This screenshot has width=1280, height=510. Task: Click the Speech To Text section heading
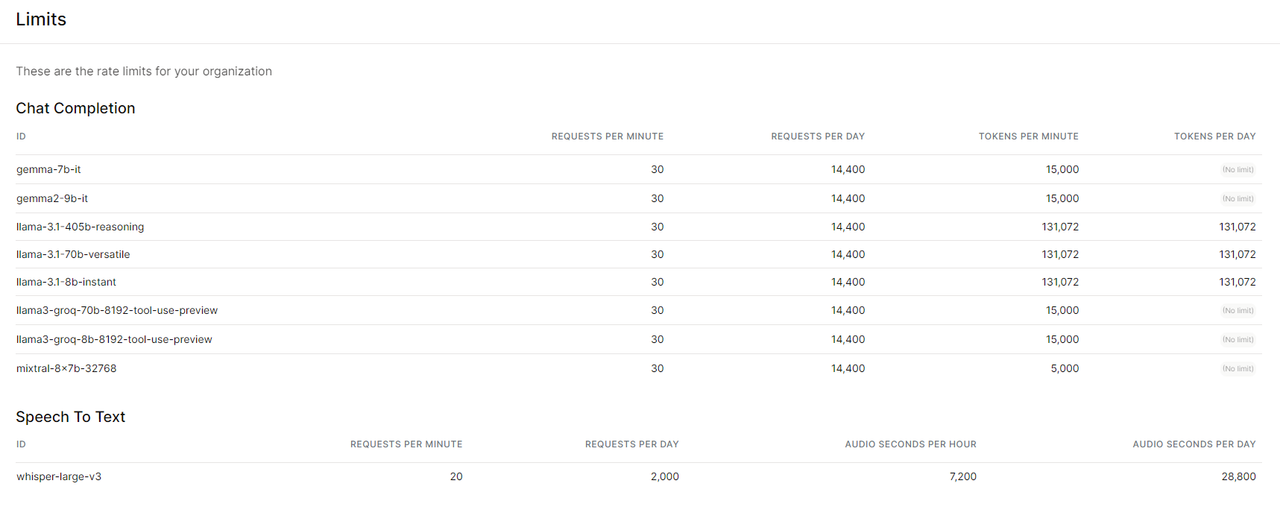tap(70, 417)
